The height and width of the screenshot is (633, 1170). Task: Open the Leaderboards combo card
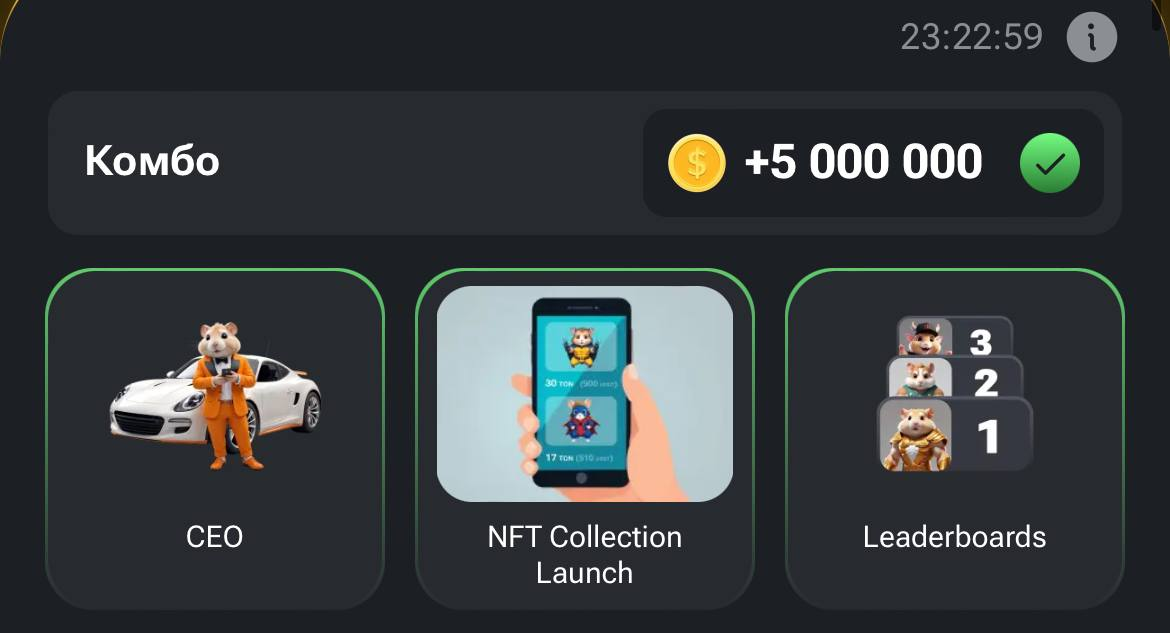coord(954,439)
